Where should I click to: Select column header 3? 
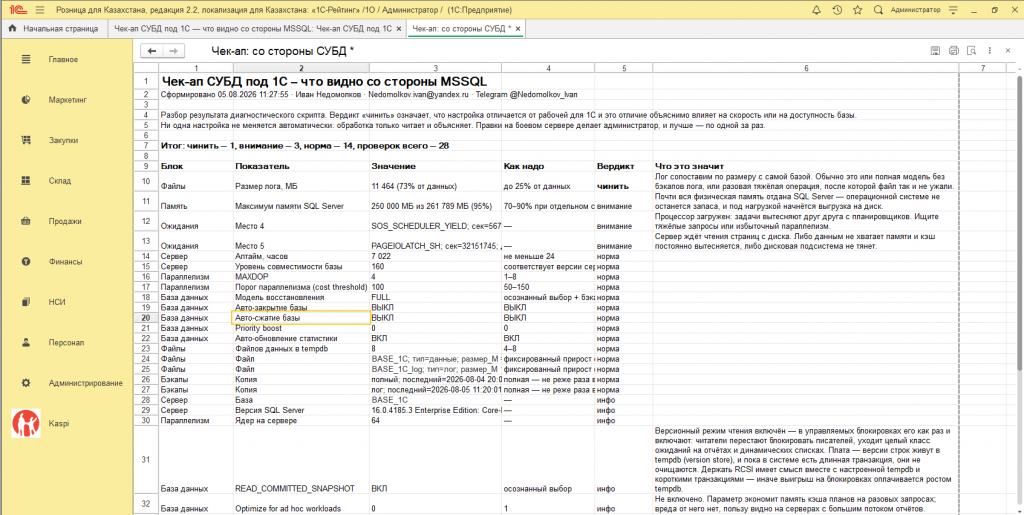point(436,68)
